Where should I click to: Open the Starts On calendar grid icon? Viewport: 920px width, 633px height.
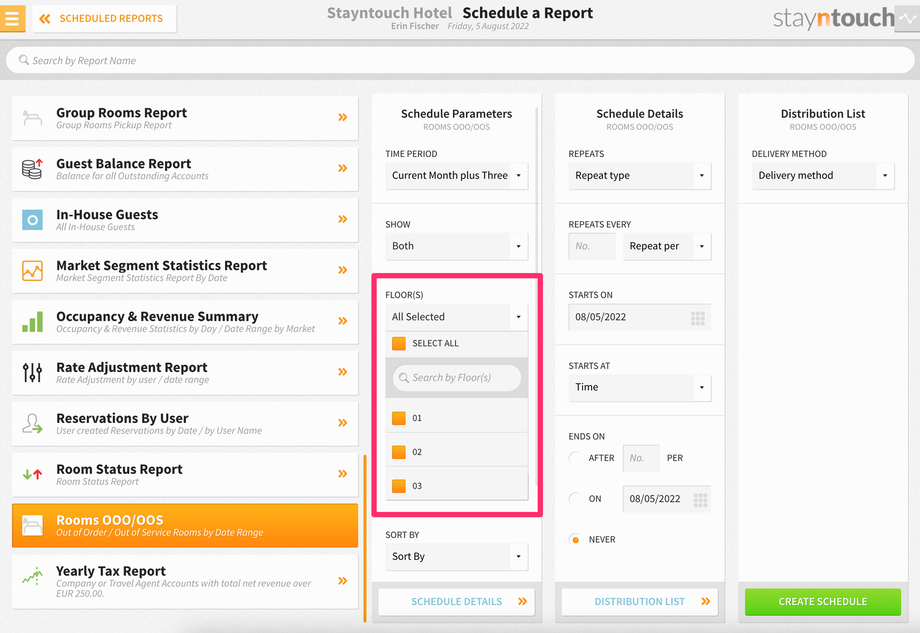tap(698, 318)
